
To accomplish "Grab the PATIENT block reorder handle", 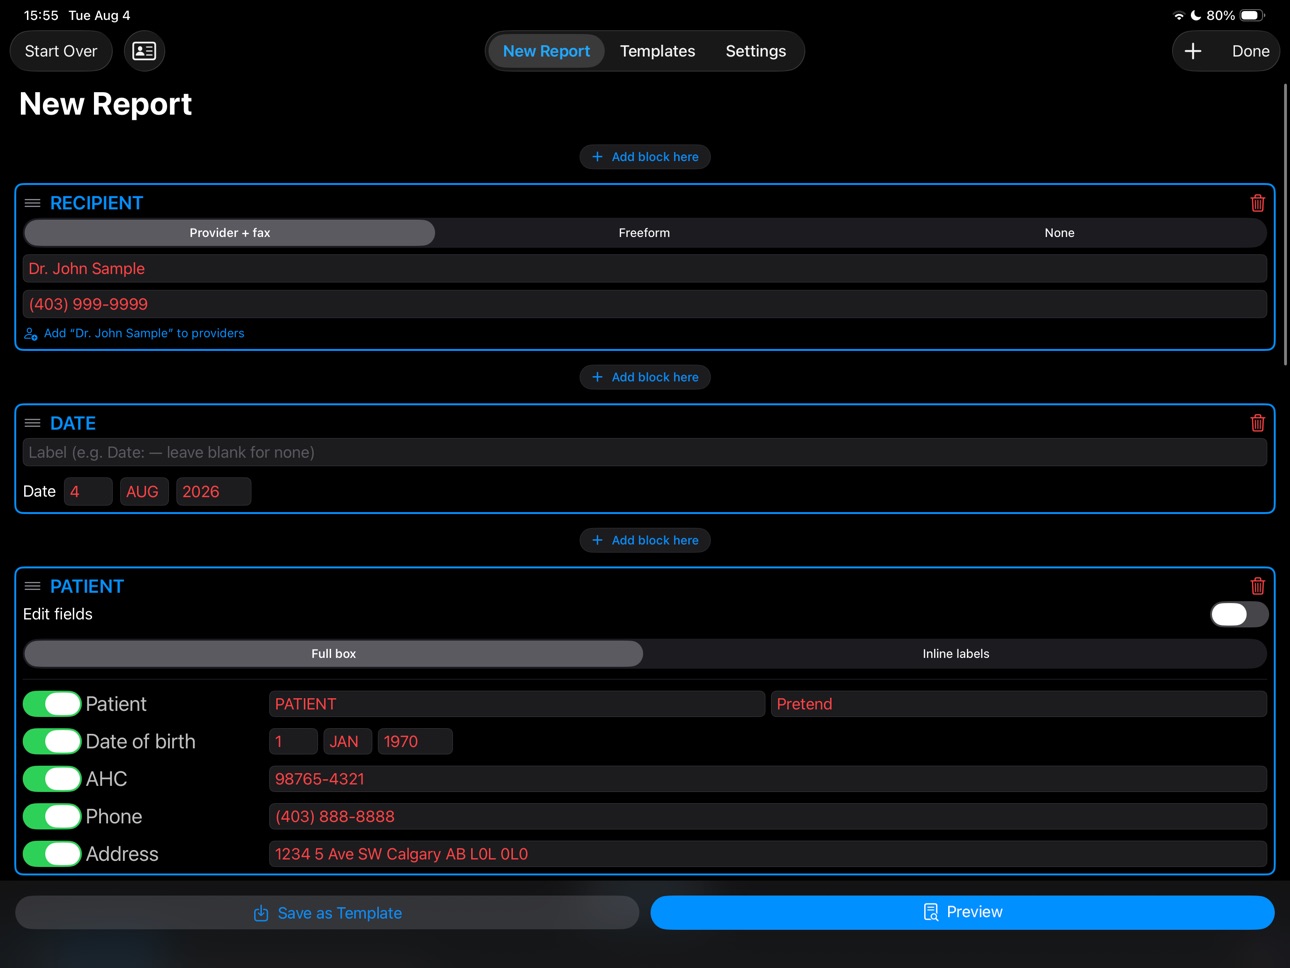I will [x=32, y=586].
